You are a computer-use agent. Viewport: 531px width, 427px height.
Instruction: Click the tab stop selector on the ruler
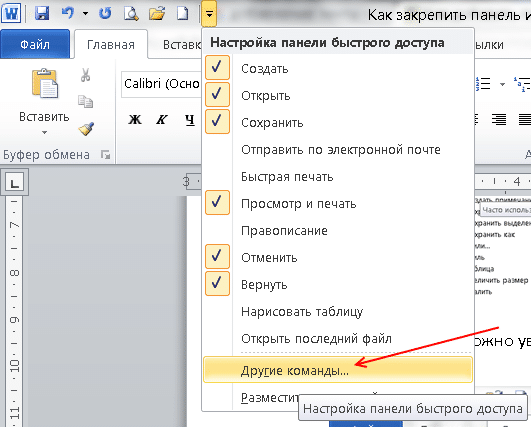(14, 183)
